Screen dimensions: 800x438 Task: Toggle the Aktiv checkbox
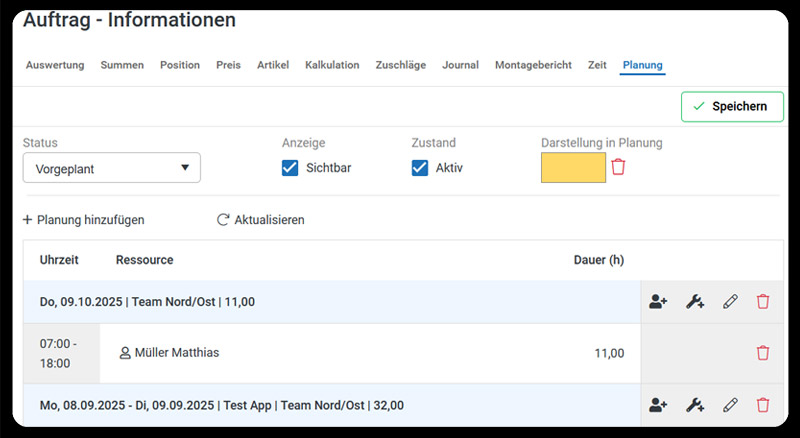pyautogui.click(x=420, y=168)
